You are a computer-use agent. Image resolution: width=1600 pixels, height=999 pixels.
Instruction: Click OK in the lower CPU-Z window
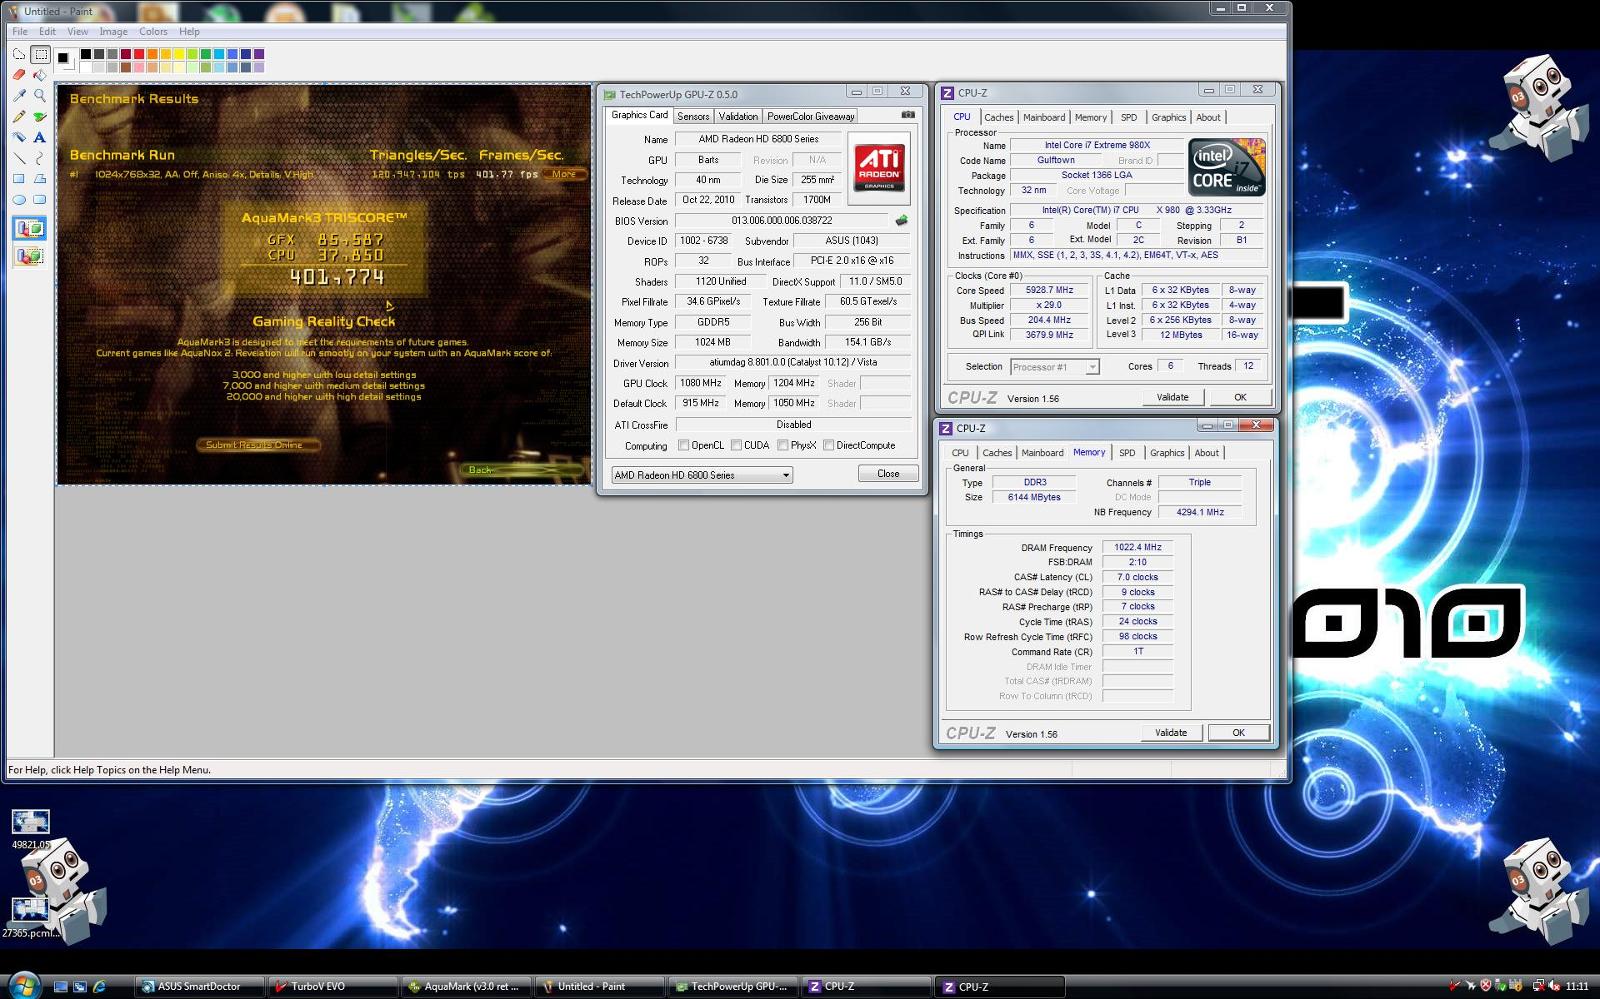tap(1238, 733)
